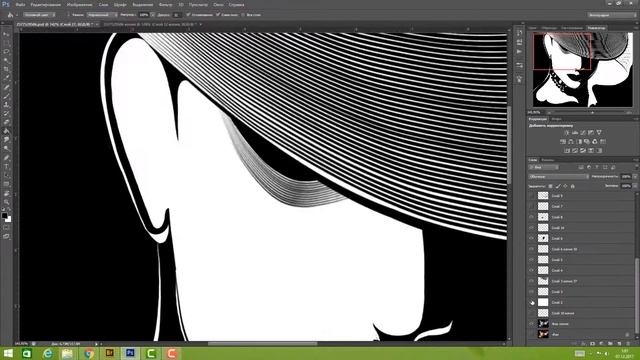Select the Clone Stamp tool
The height and width of the screenshot is (360, 640).
(6, 105)
